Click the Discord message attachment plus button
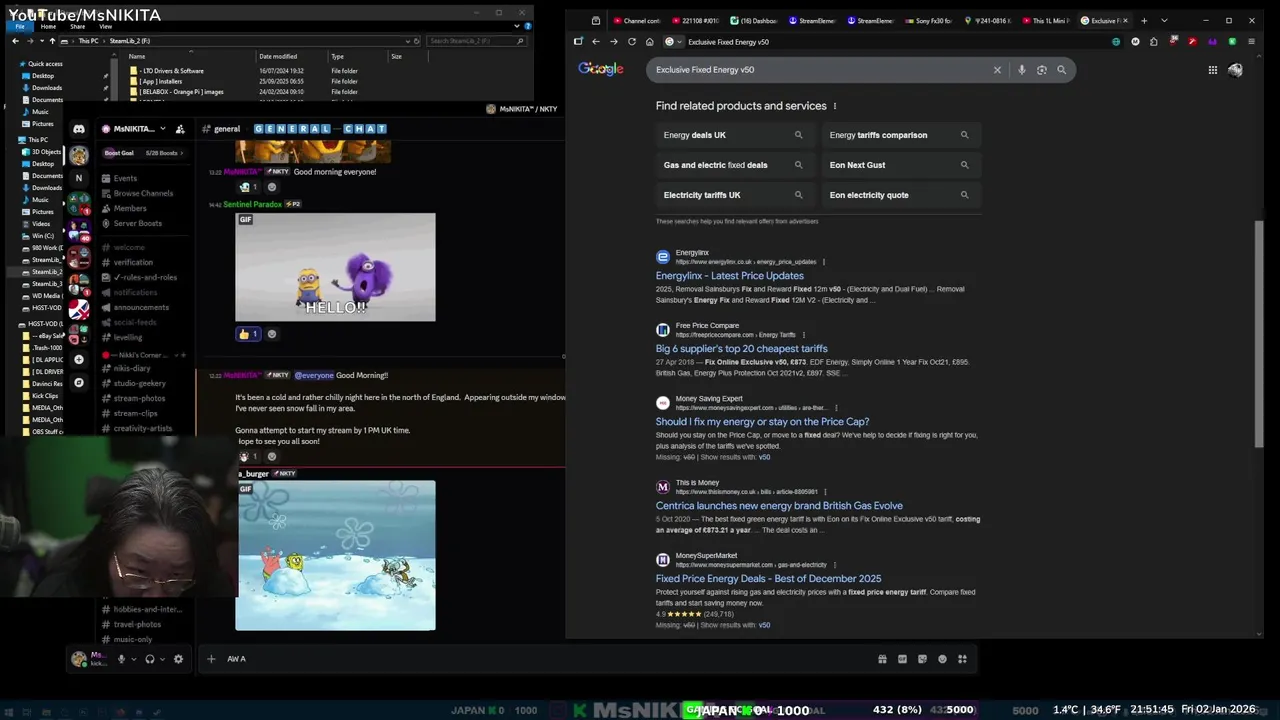 (211, 659)
